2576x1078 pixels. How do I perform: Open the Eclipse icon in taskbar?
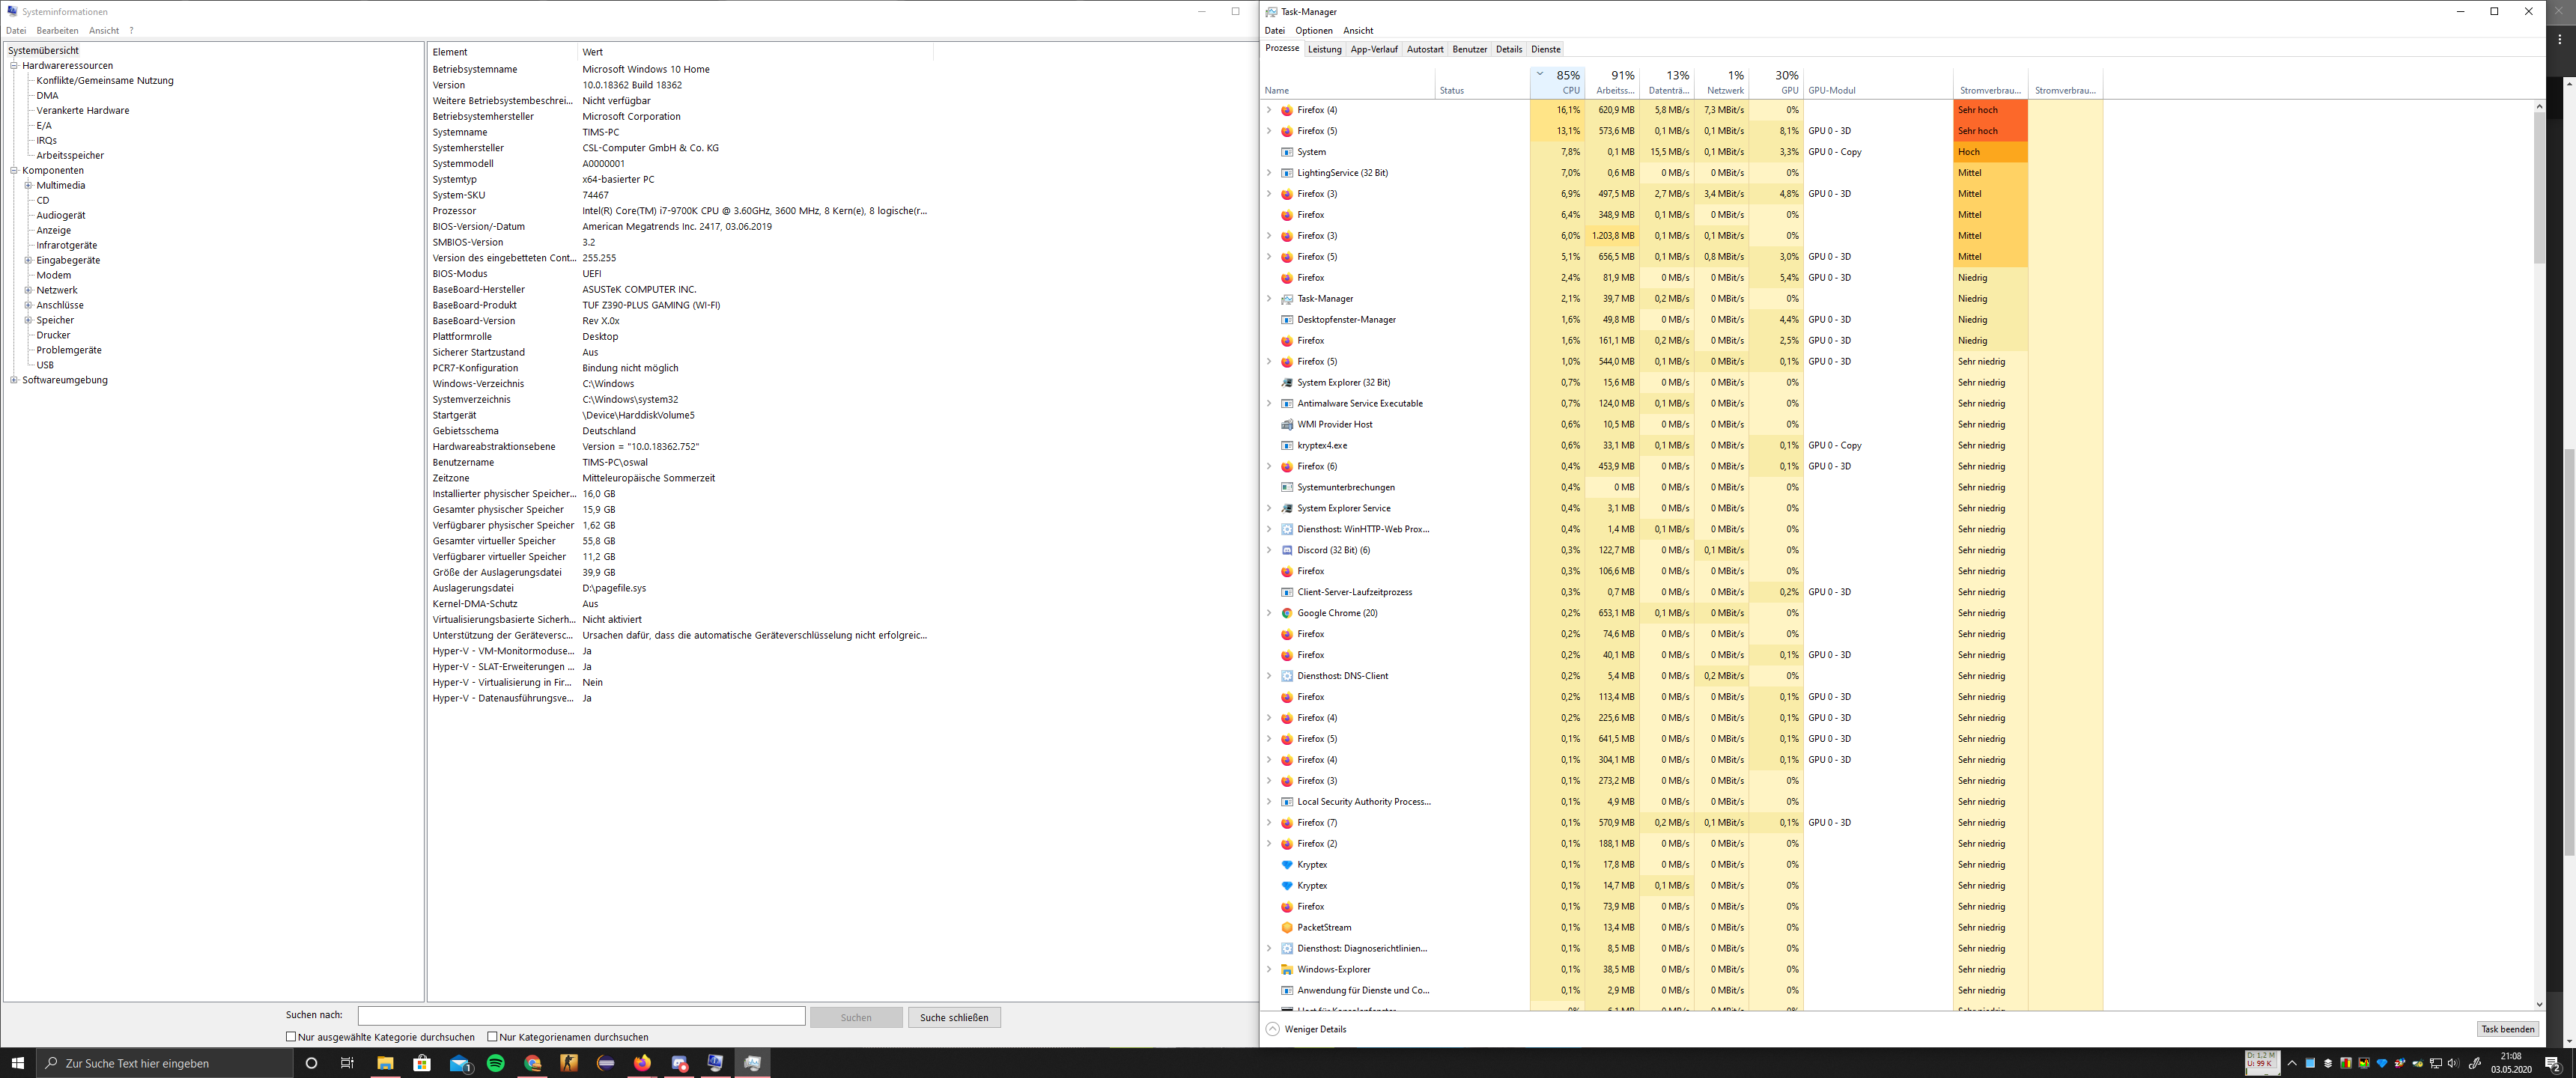click(606, 1063)
